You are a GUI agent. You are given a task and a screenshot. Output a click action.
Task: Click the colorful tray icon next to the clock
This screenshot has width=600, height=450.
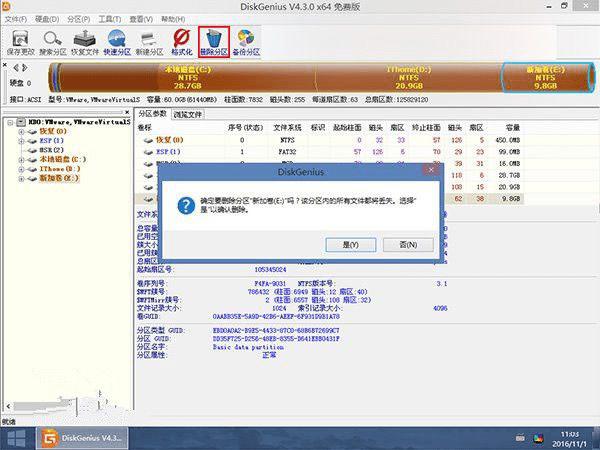click(x=538, y=438)
